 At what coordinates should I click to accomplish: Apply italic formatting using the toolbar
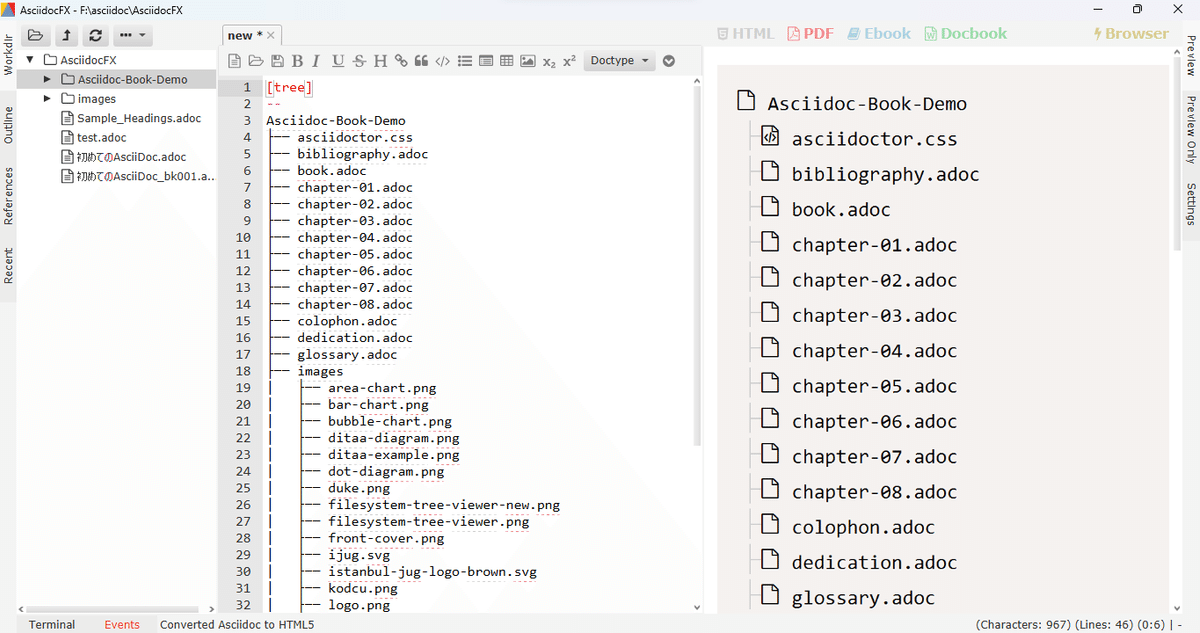click(x=317, y=60)
